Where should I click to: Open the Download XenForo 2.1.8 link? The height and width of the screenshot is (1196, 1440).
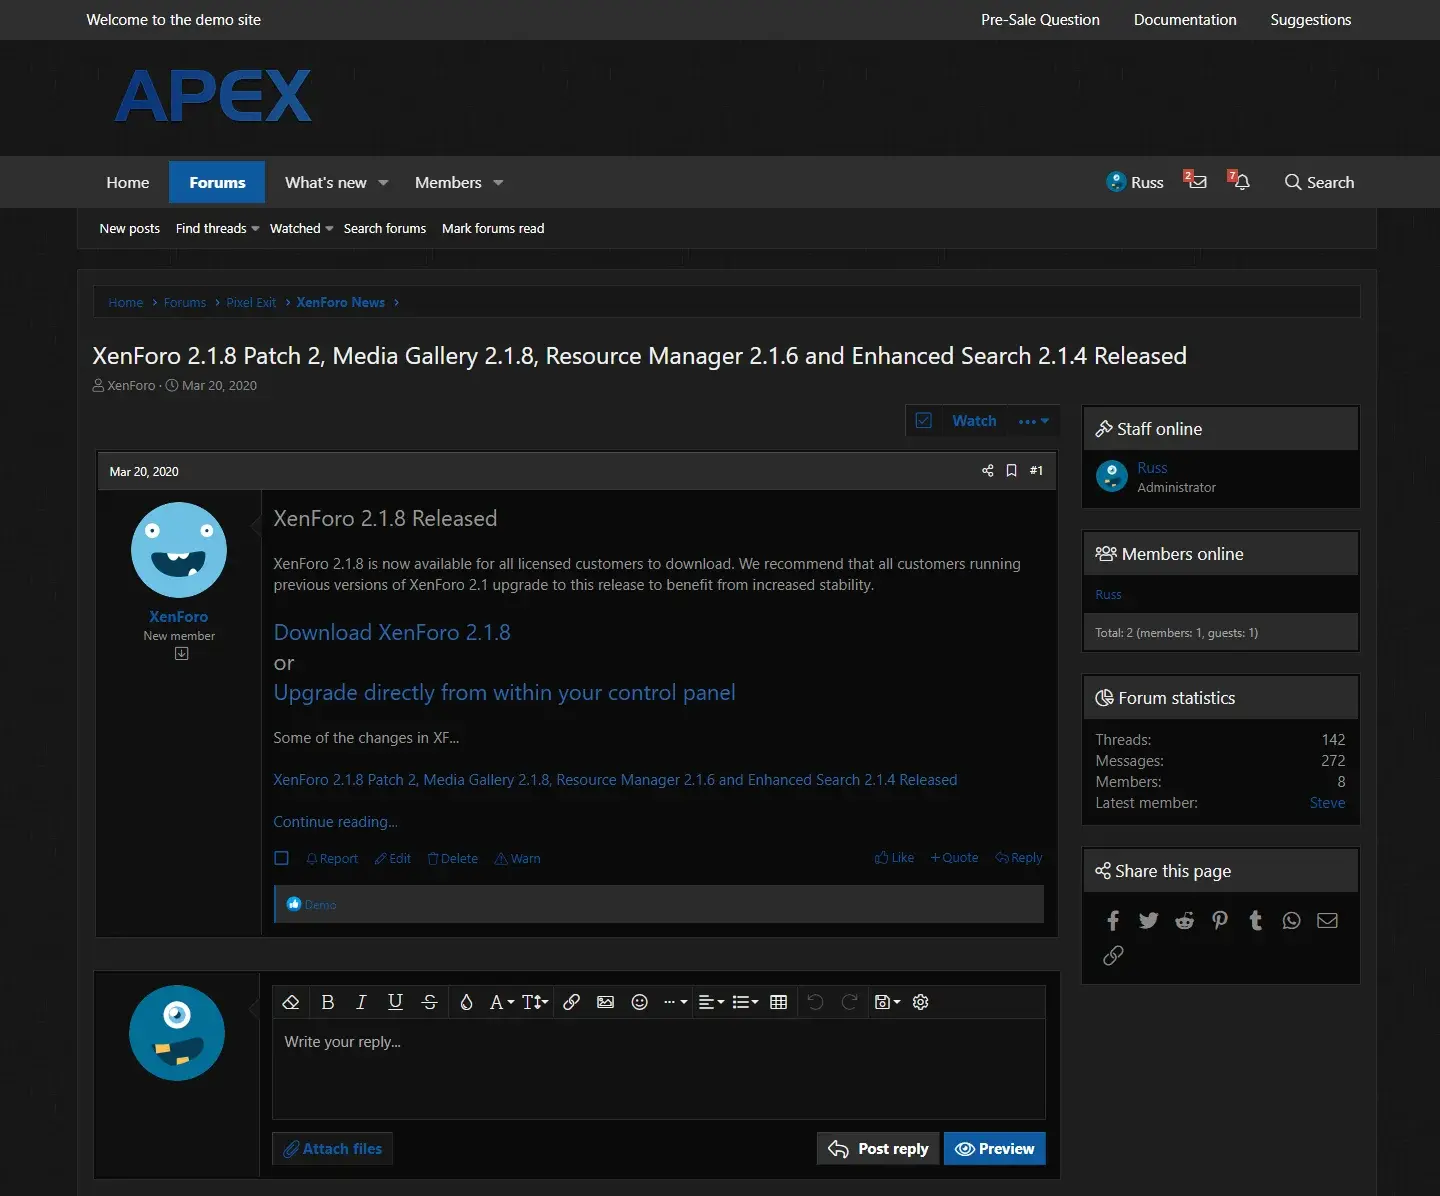coord(392,632)
